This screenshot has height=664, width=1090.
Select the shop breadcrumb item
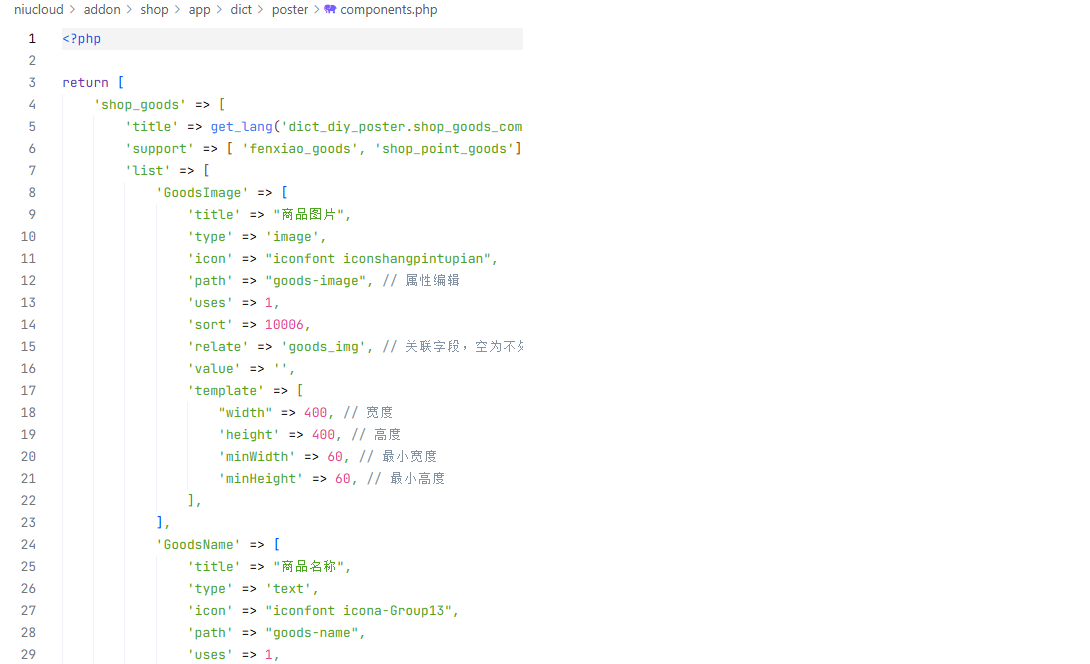154,10
